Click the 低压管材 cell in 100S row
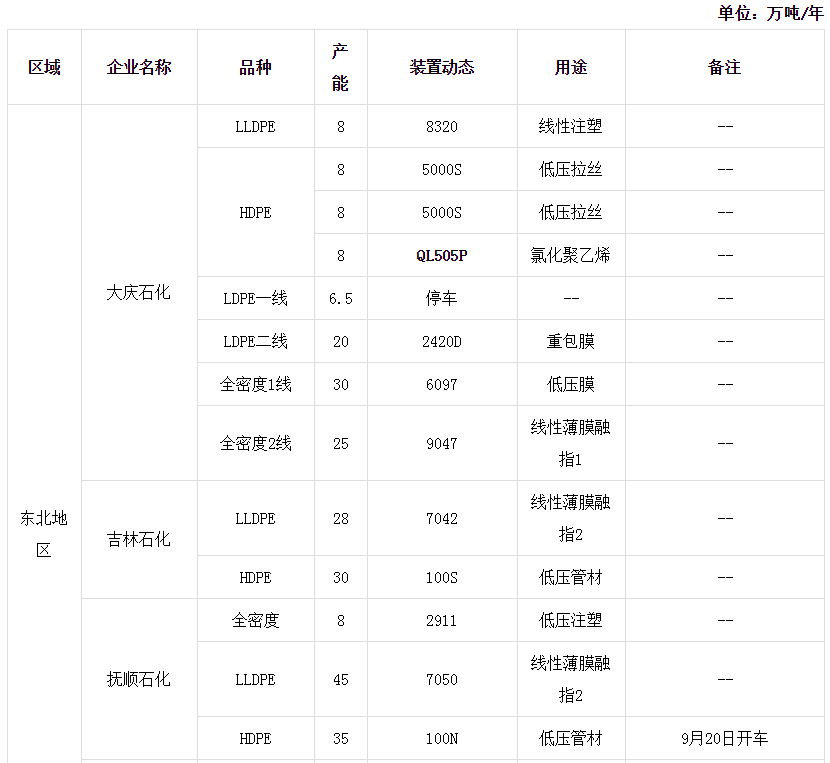Image resolution: width=830 pixels, height=763 pixels. click(571, 577)
